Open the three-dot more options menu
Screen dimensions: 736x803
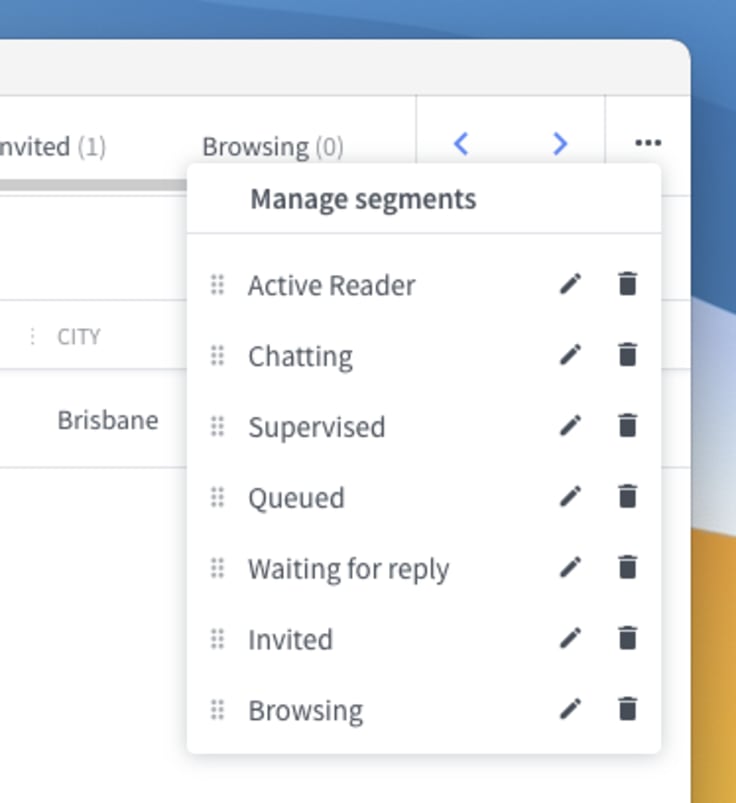(648, 142)
